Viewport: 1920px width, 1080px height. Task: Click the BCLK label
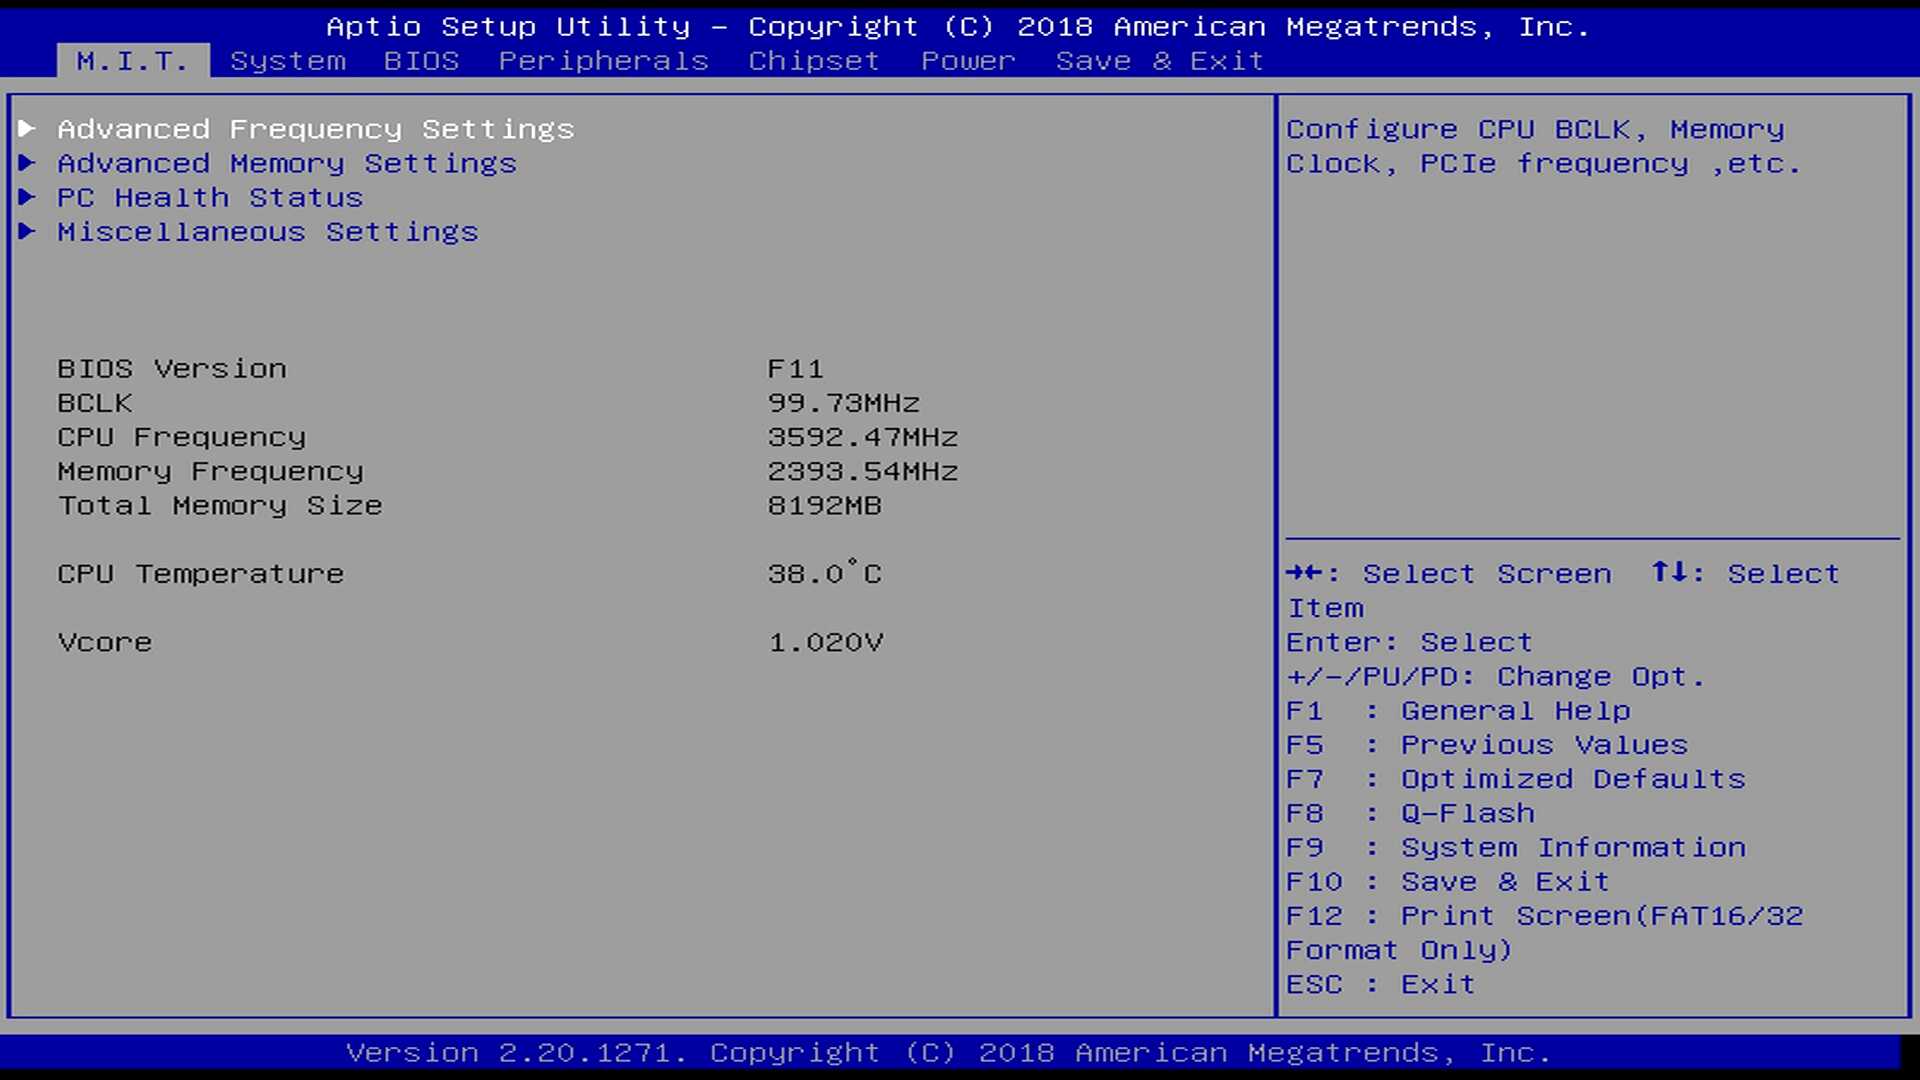95,402
